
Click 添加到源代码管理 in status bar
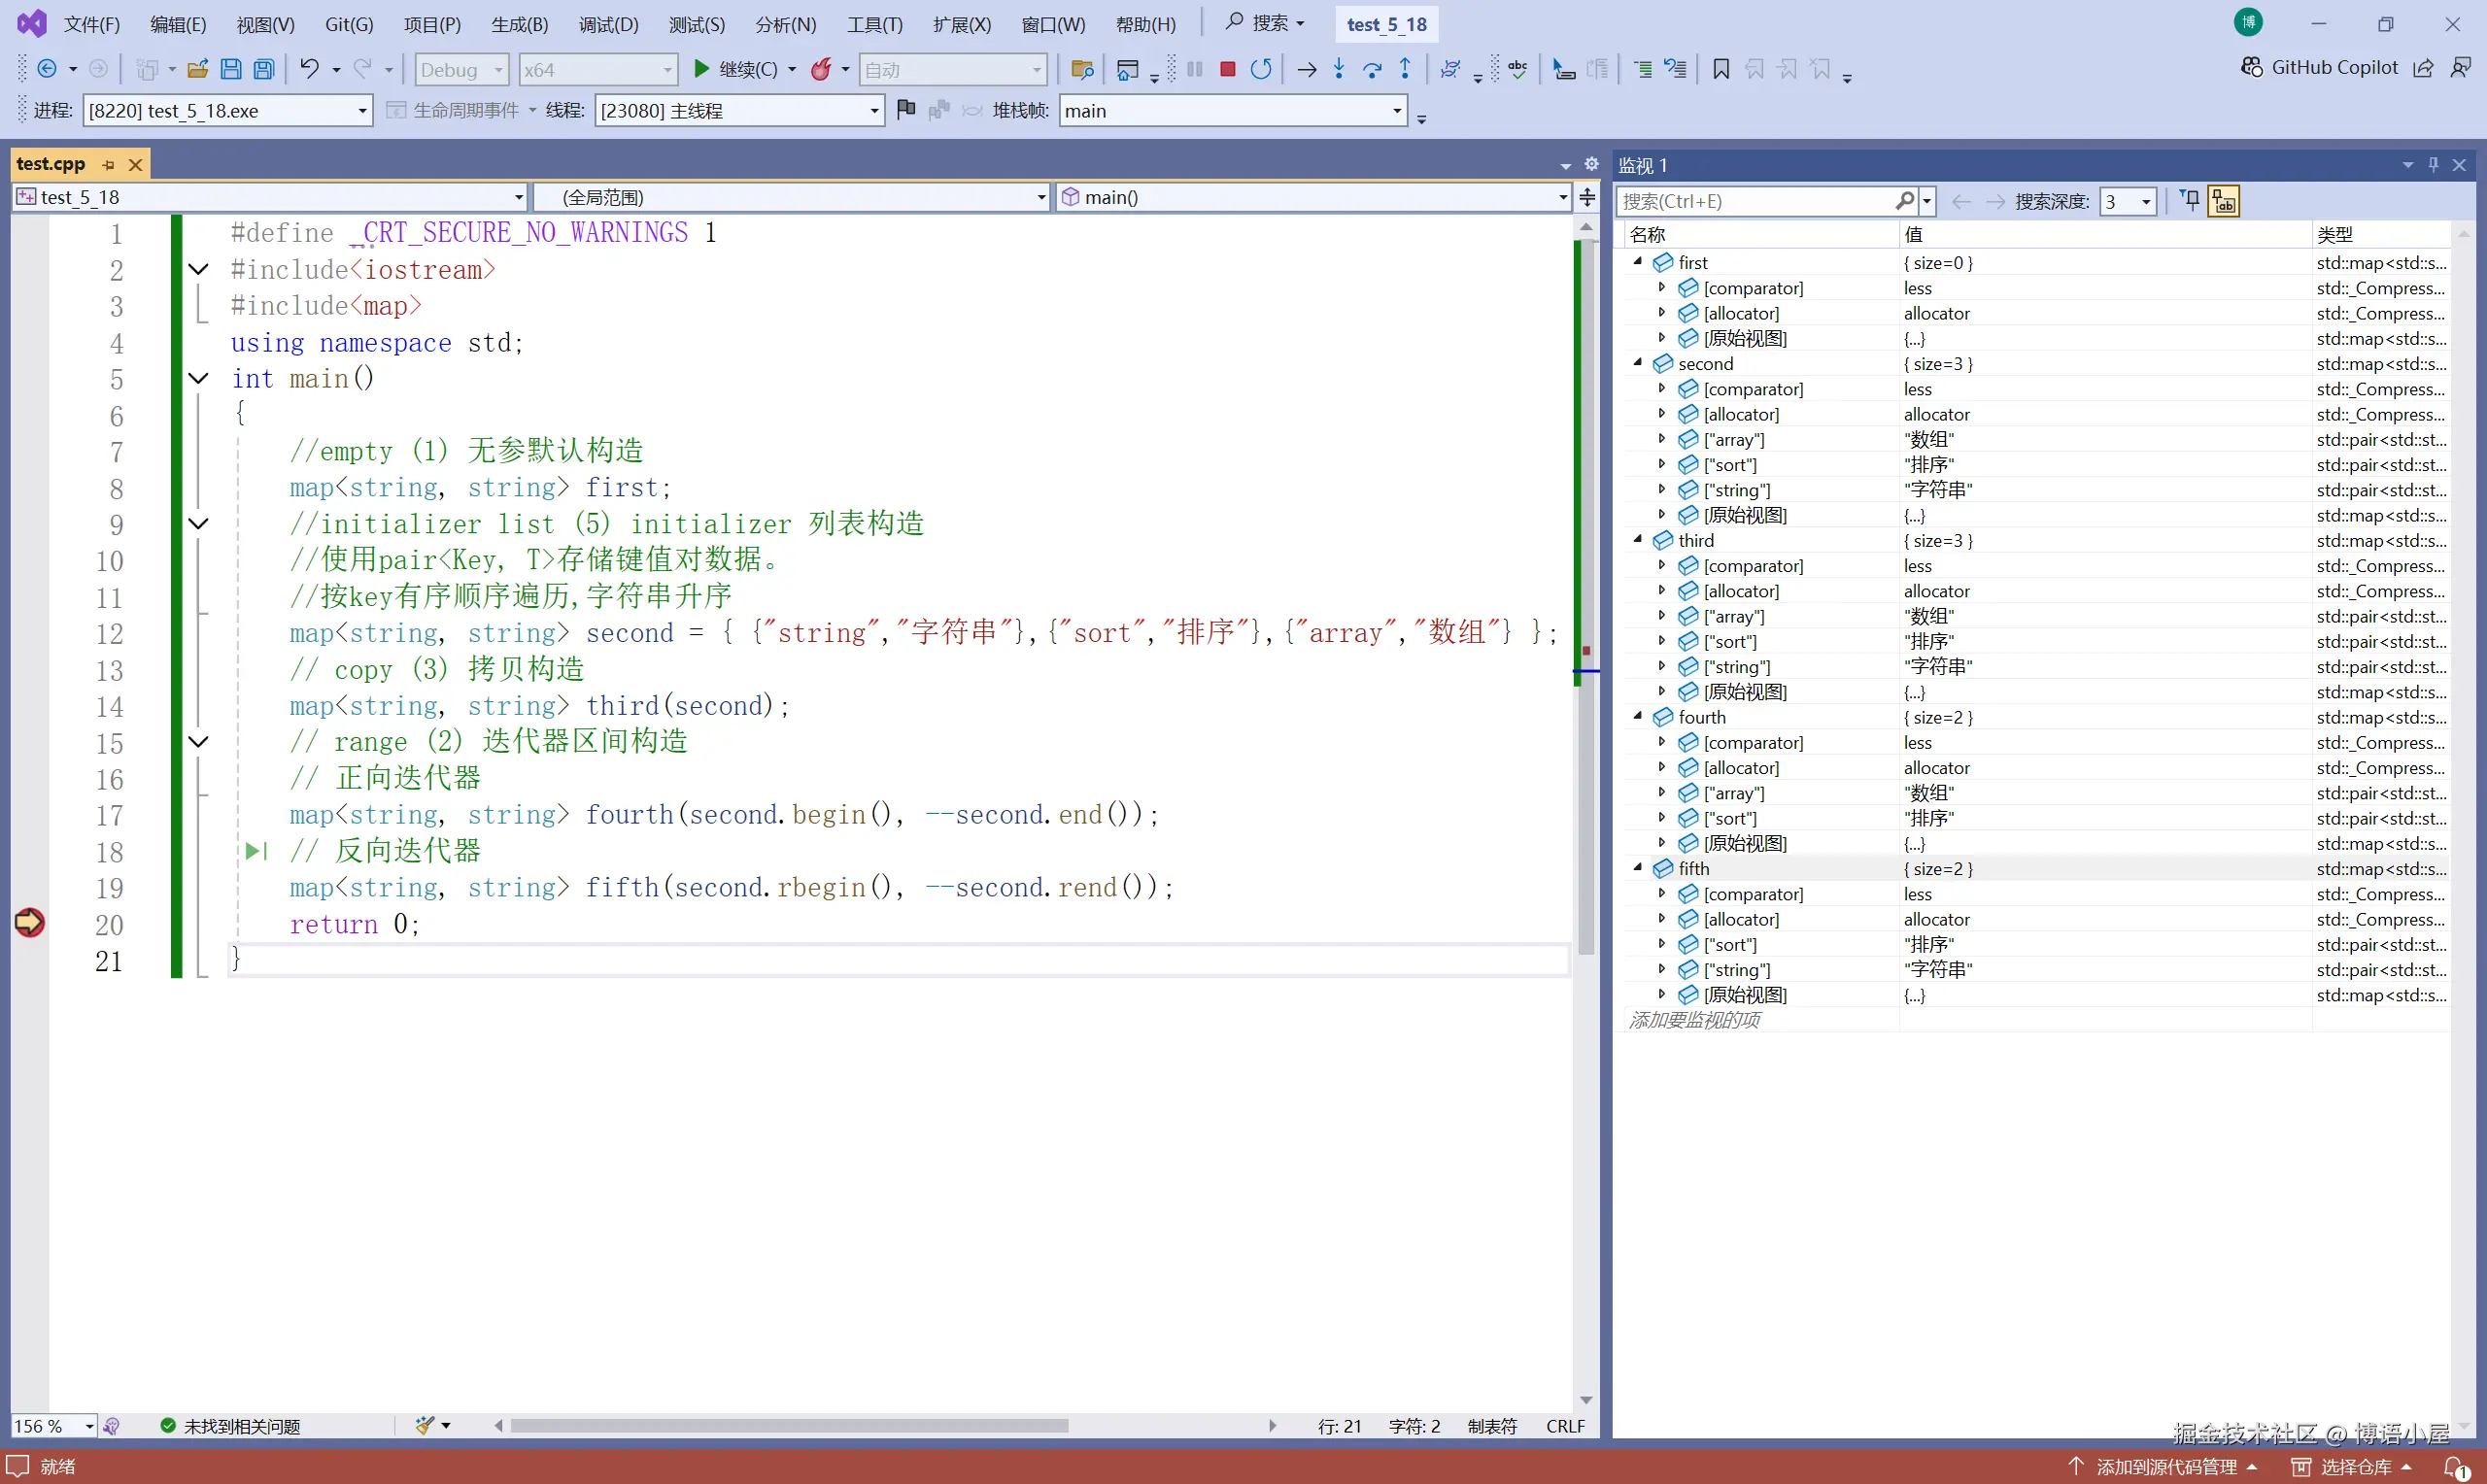(2165, 1466)
